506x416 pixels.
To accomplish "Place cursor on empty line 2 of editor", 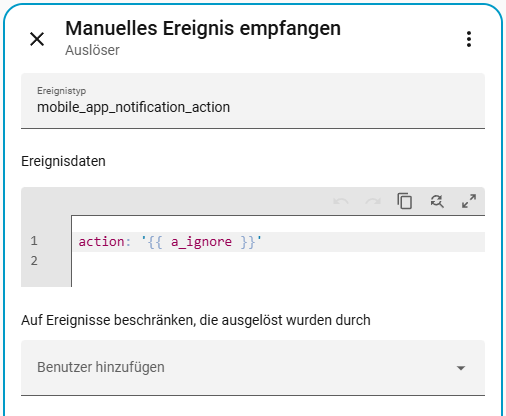I will pos(278,261).
